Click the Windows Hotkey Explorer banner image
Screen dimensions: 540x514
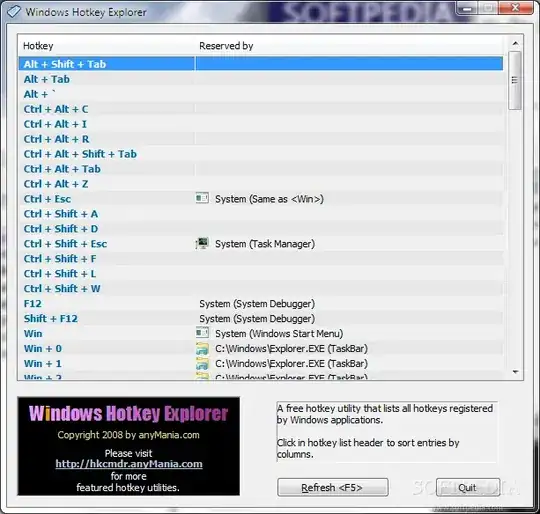[x=129, y=446]
